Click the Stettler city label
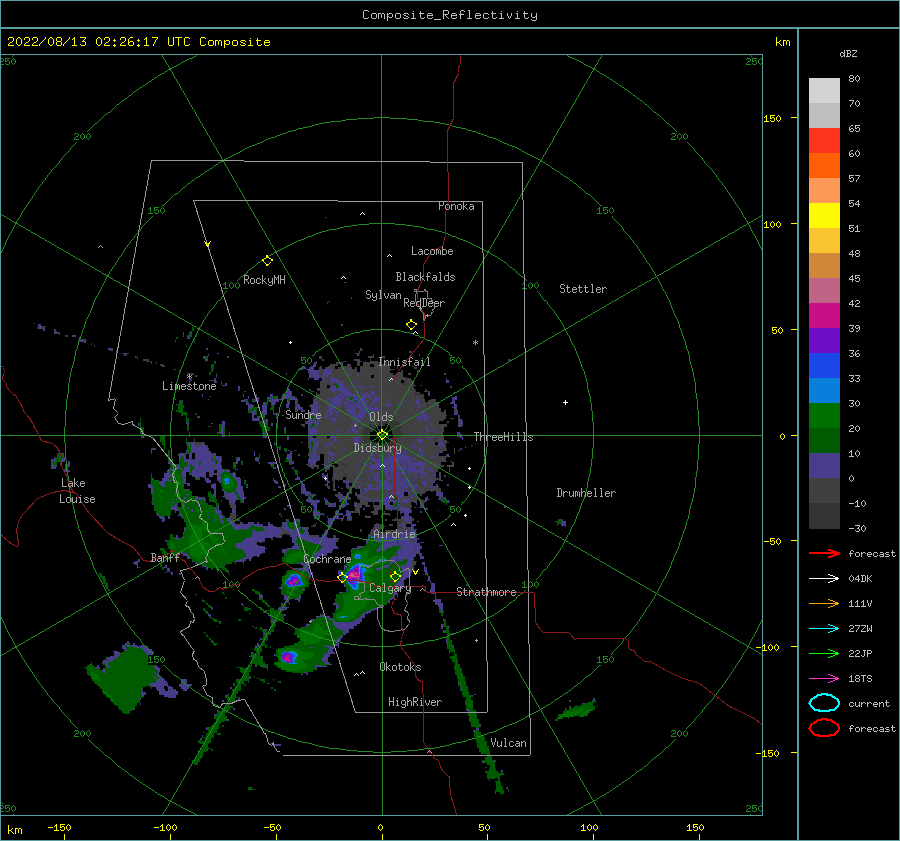 pos(583,289)
